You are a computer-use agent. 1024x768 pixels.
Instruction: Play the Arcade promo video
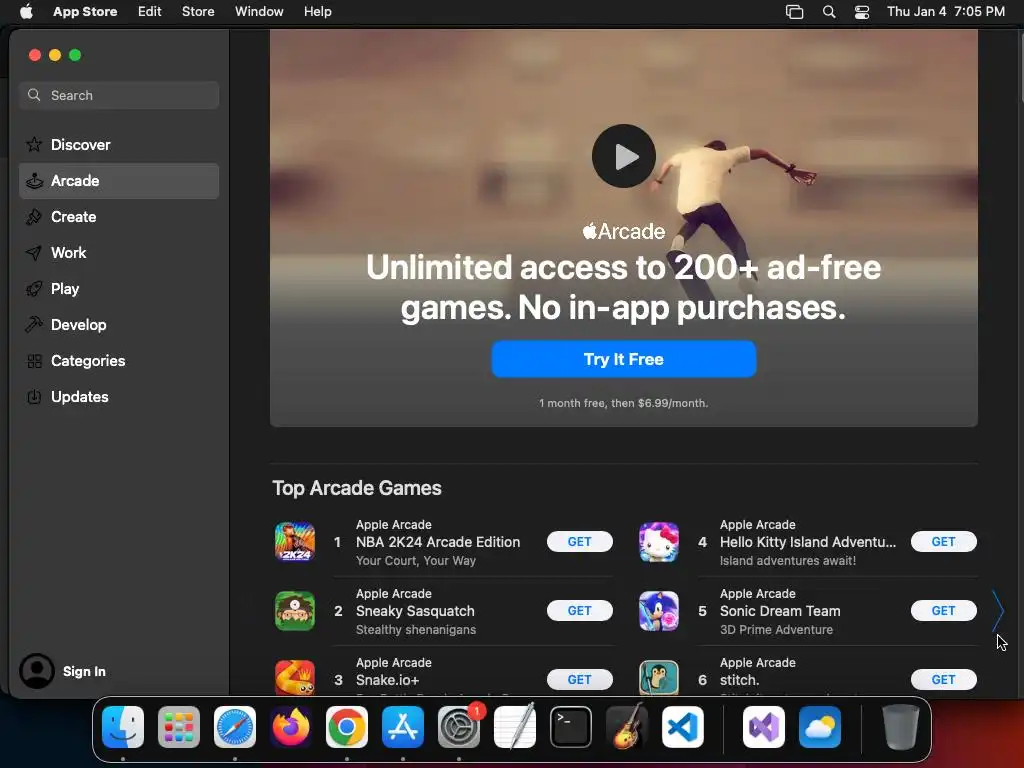(624, 156)
